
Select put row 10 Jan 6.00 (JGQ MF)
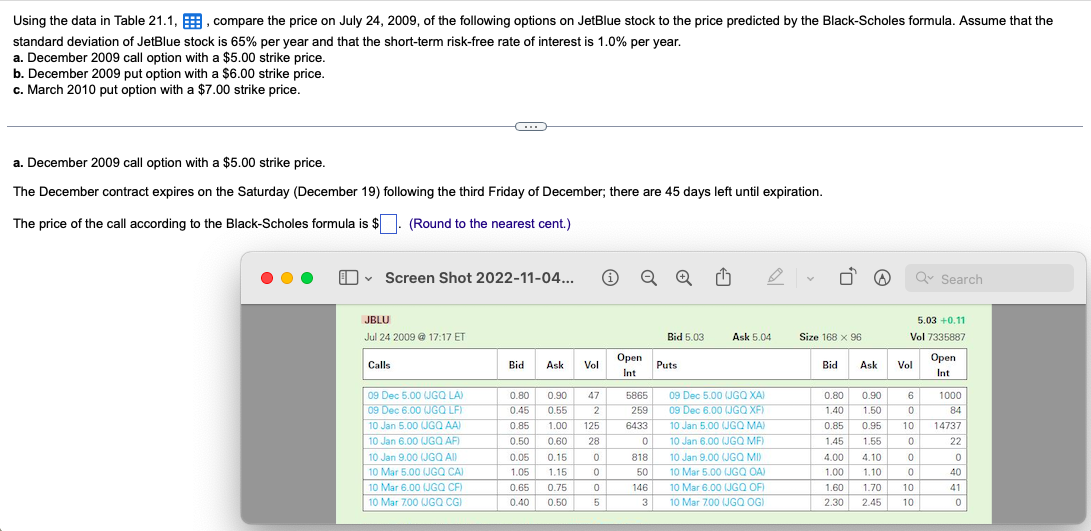pyautogui.click(x=717, y=441)
